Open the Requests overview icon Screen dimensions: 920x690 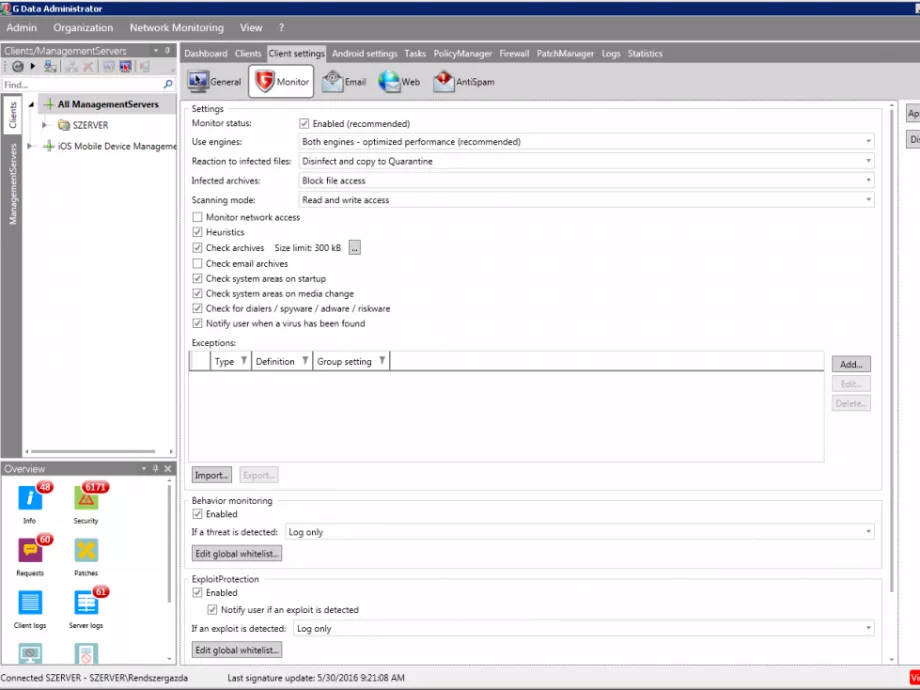(30, 551)
